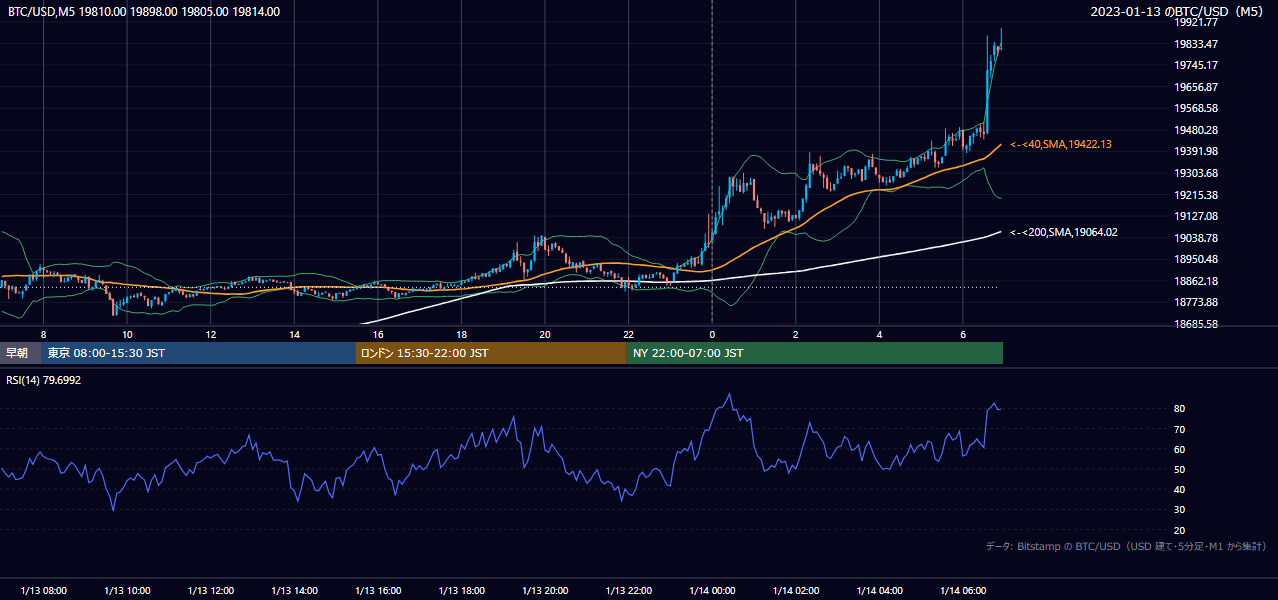Click bottom axis label 1/13 08:00
1278x600 pixels.
coord(43,590)
